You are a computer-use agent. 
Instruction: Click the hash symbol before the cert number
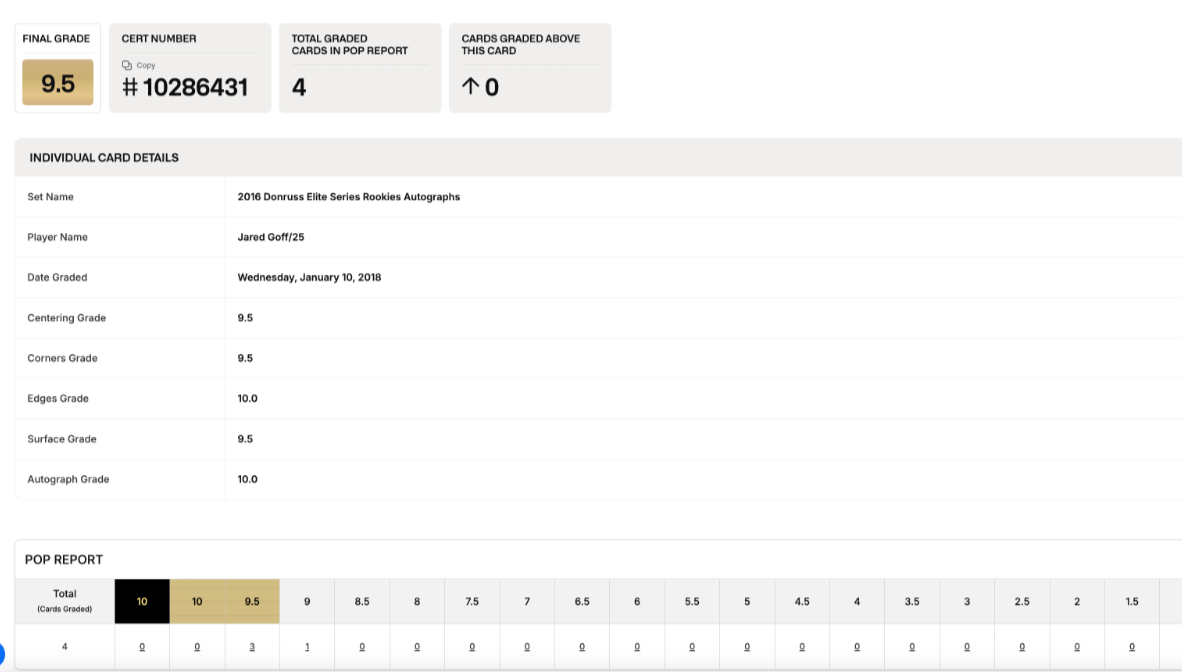pyautogui.click(x=130, y=87)
